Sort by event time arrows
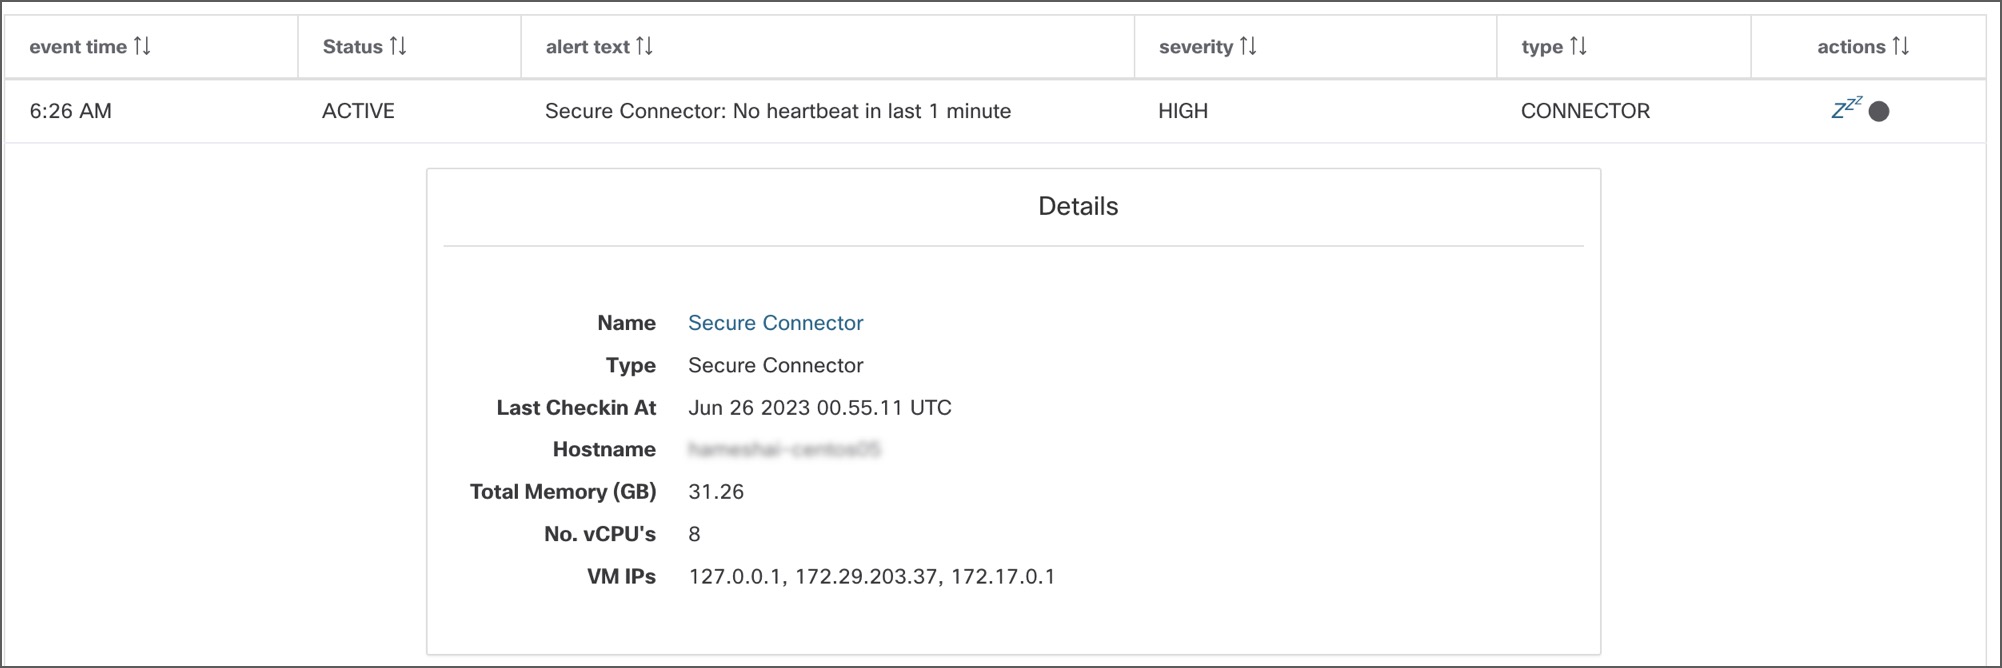Viewport: 2002px width, 668px height. point(142,46)
